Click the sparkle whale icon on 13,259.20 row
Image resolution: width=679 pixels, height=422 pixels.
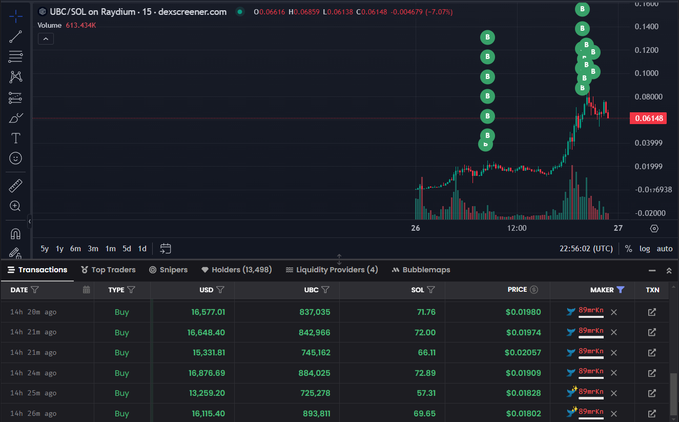[x=572, y=392]
